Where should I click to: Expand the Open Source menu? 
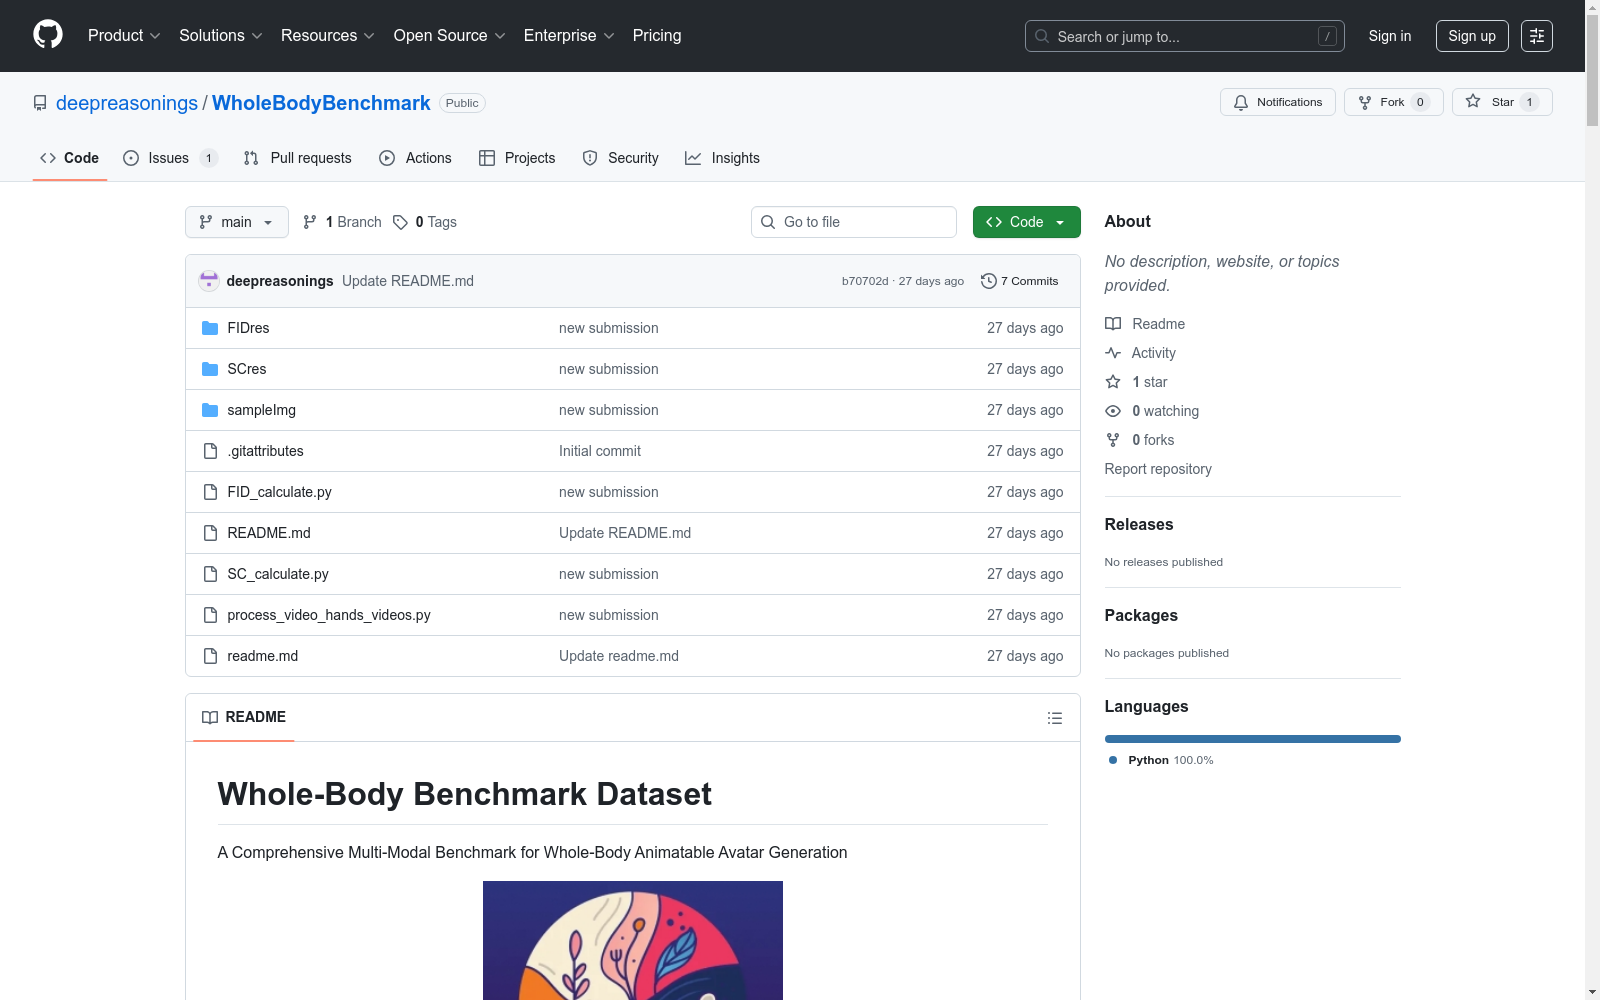click(x=450, y=36)
